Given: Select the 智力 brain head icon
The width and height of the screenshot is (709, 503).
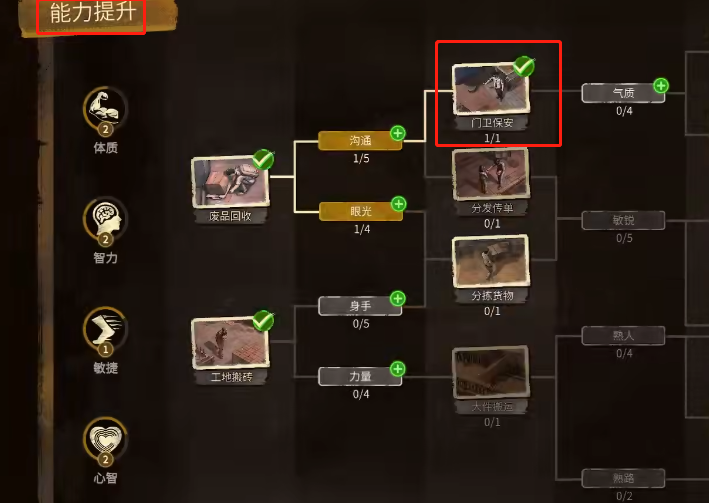Looking at the screenshot, I should point(105,219).
